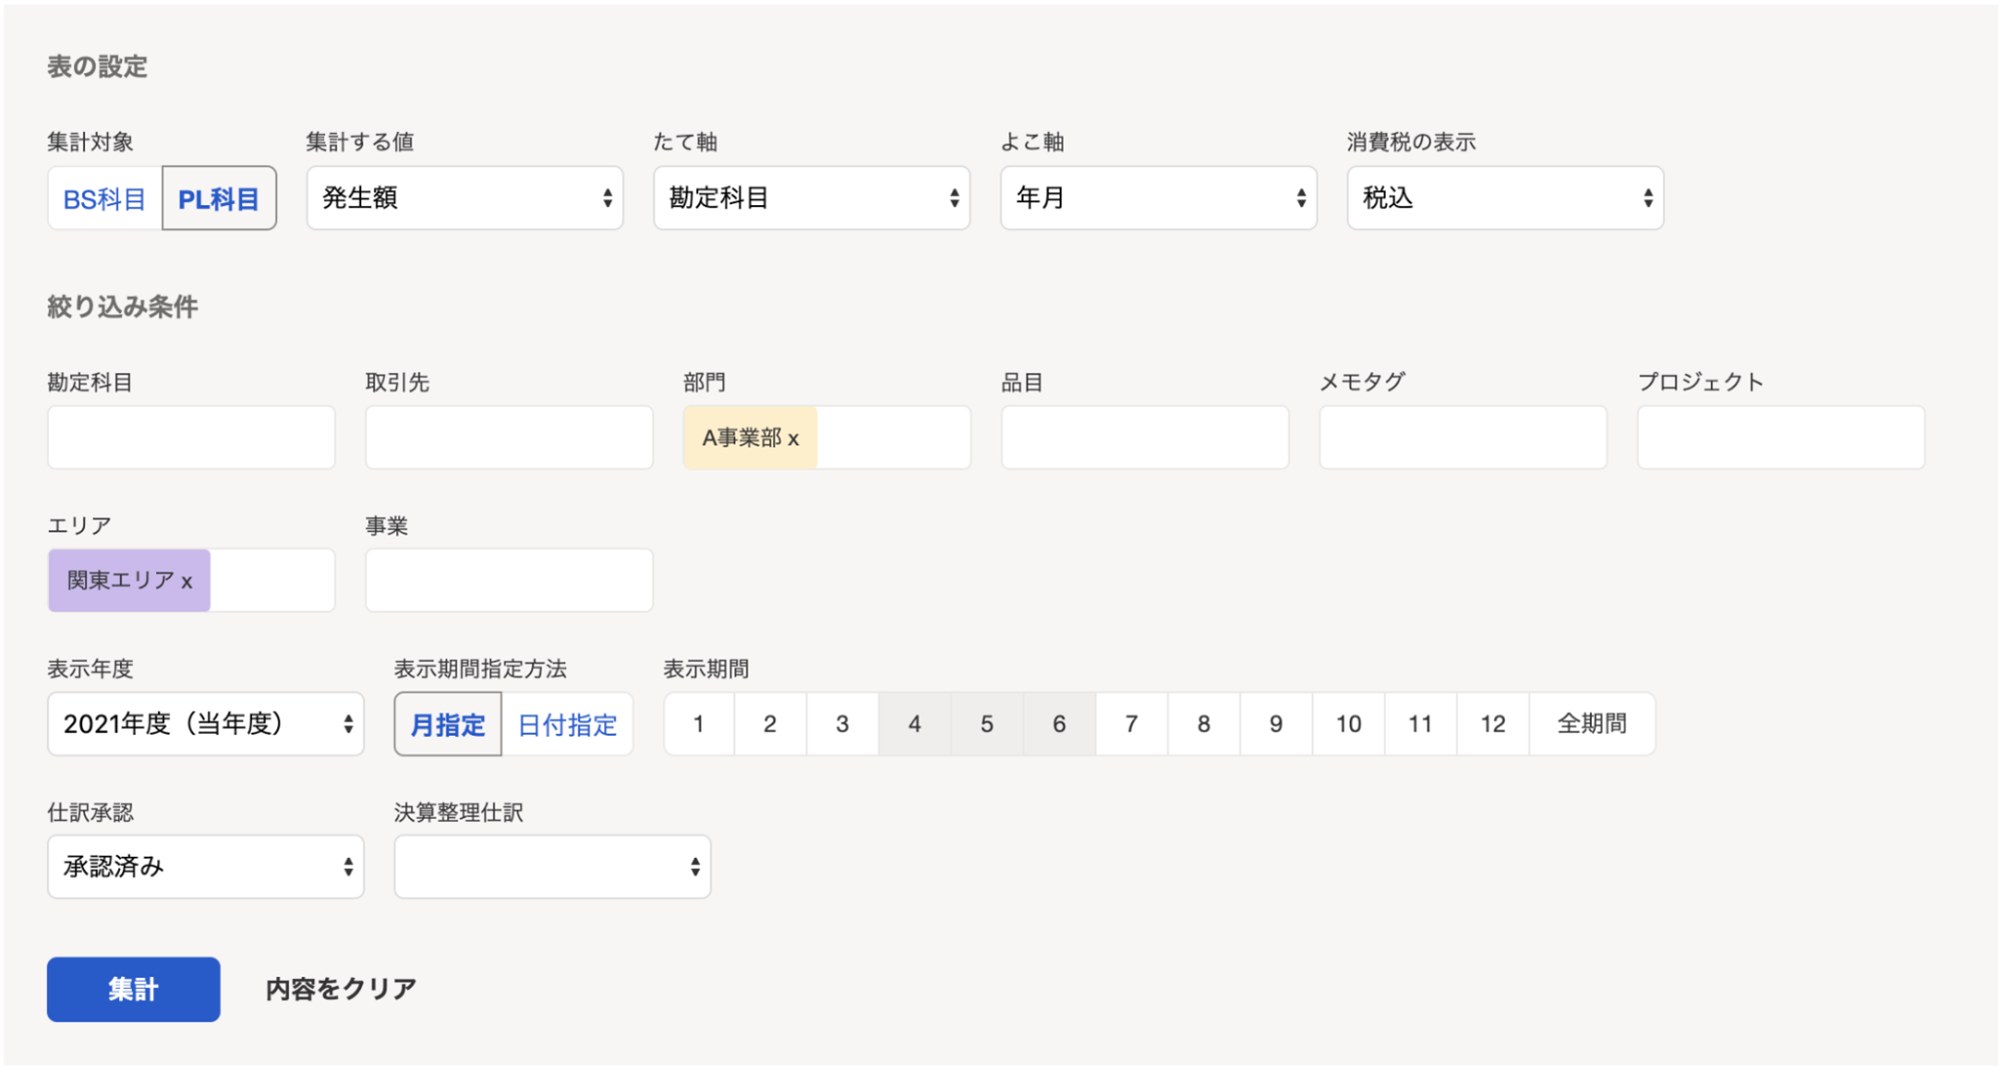Open the よこ軸 dropdown showing 年月
This screenshot has width=2000, height=1067.
pyautogui.click(x=1158, y=198)
